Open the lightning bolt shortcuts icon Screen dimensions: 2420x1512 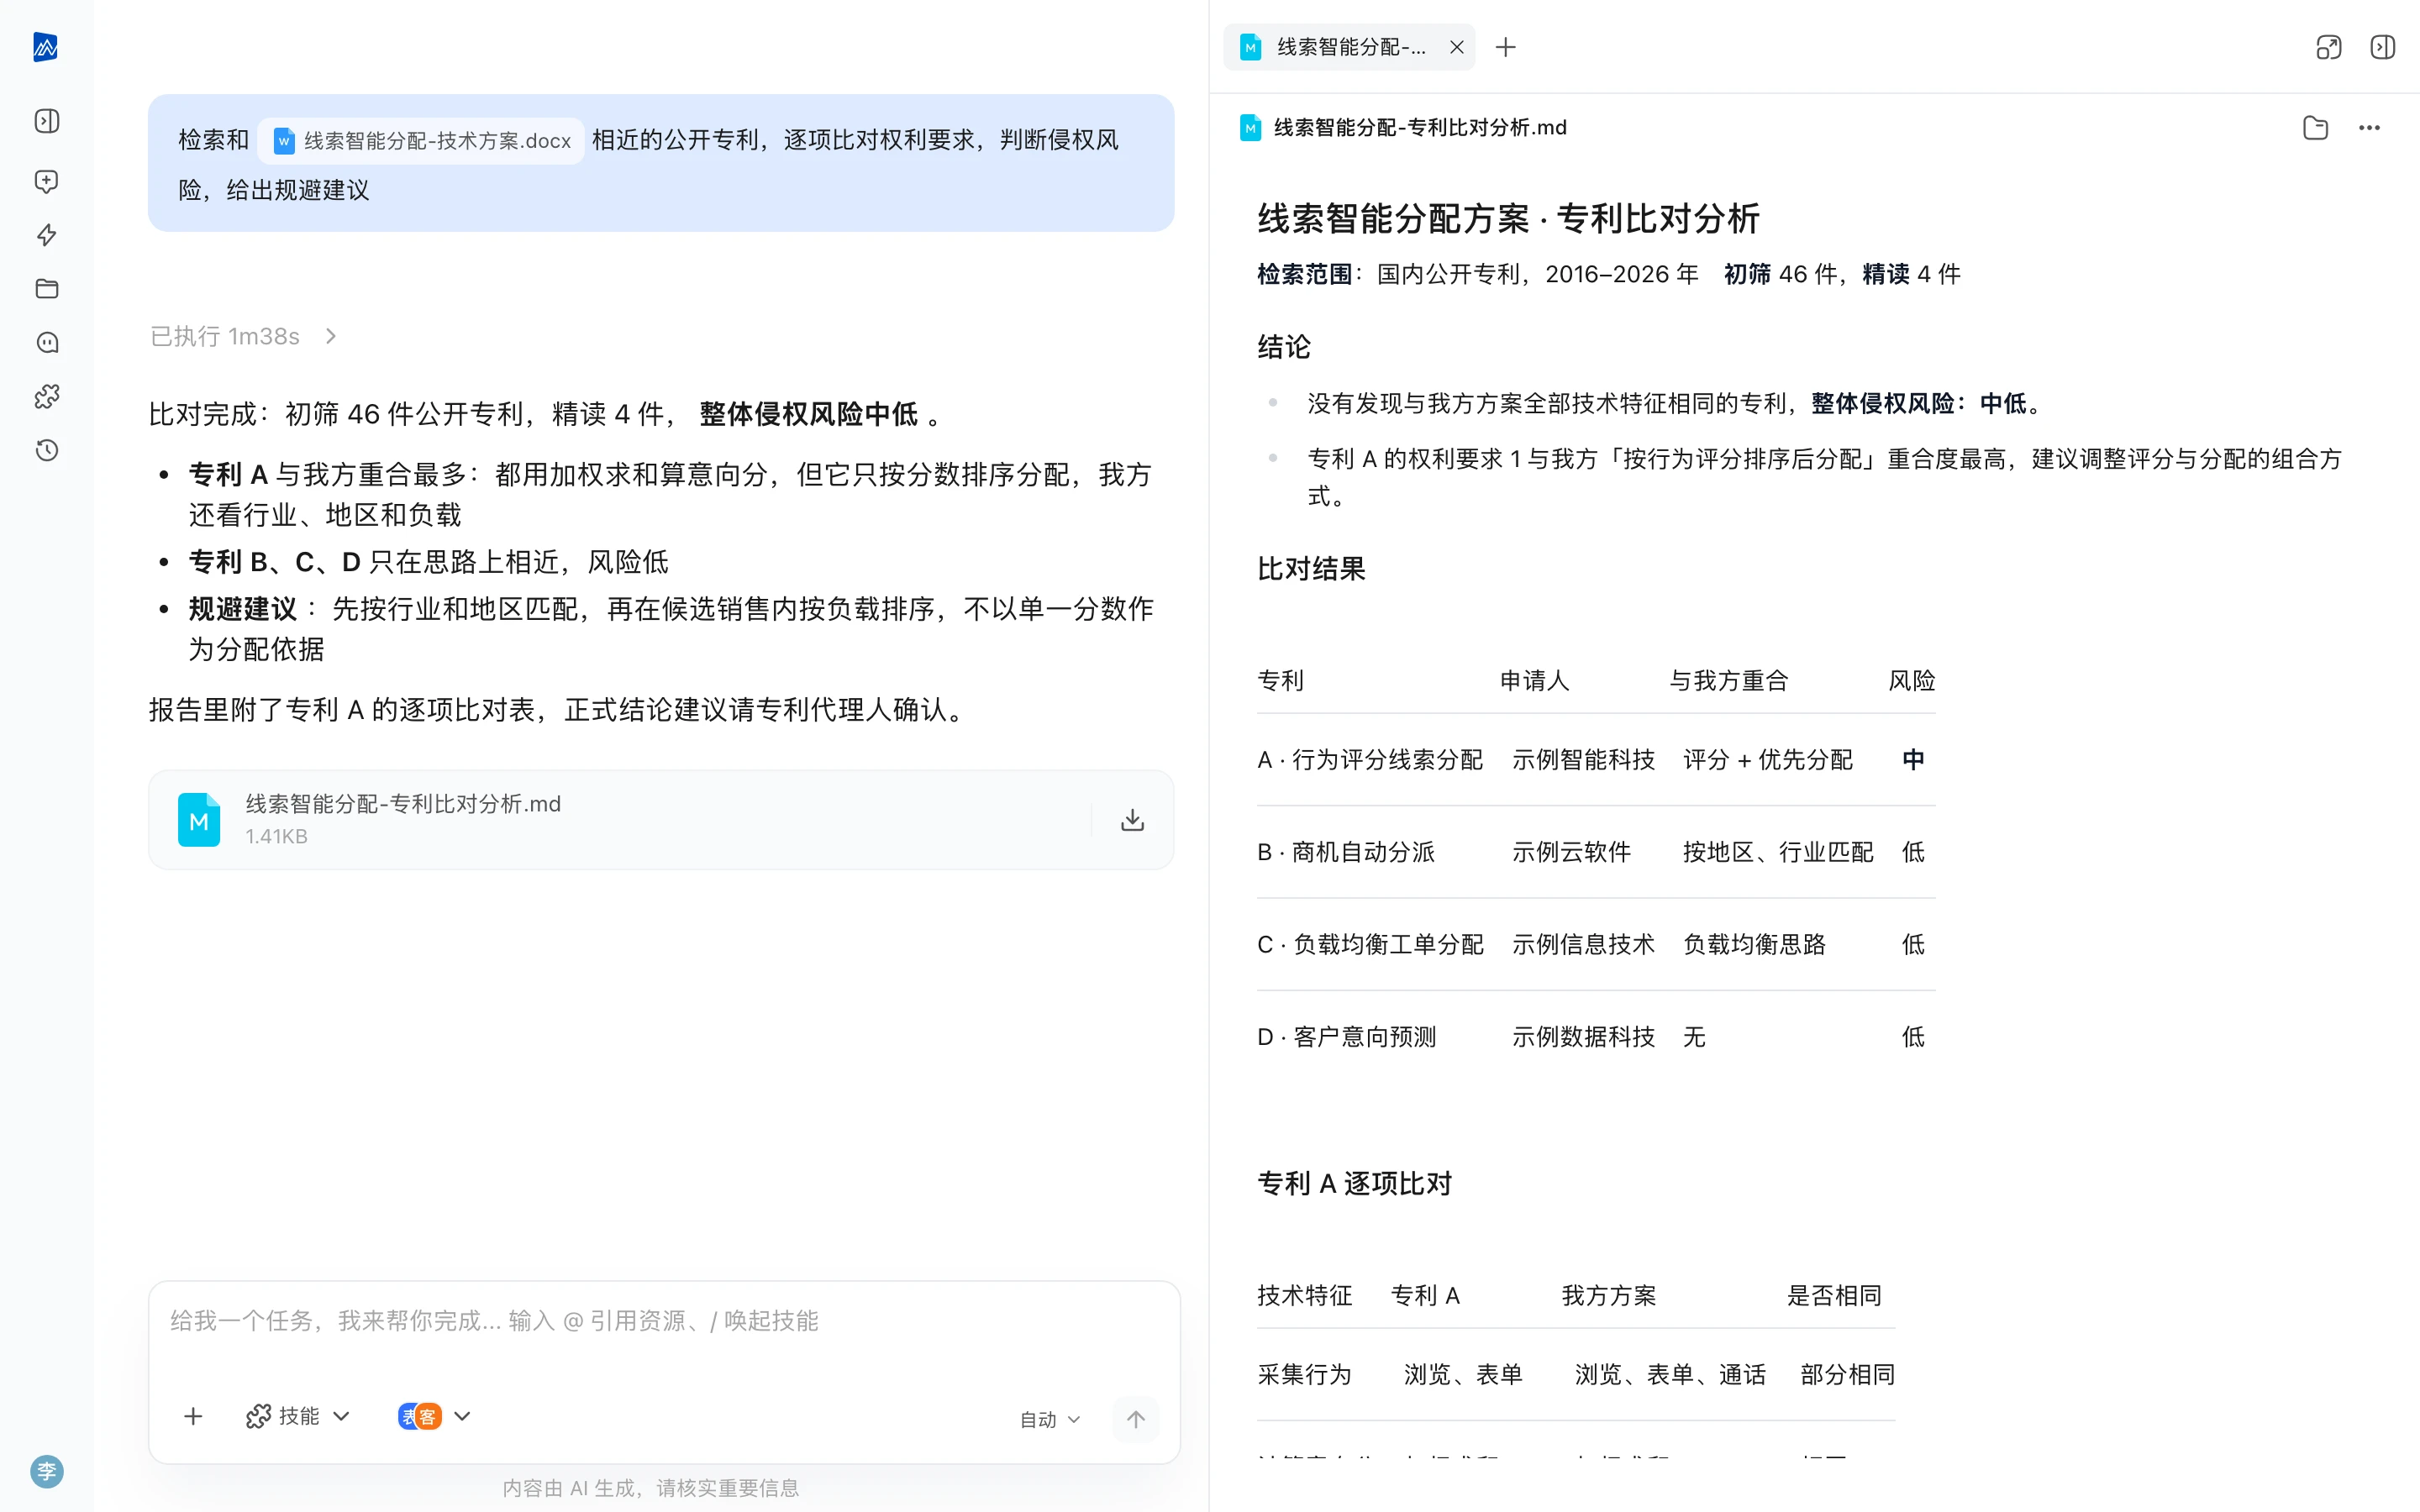point(47,235)
